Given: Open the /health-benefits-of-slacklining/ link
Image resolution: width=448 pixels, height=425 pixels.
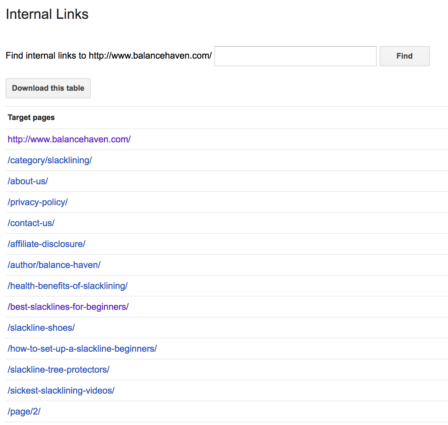Looking at the screenshot, I should pos(68,286).
